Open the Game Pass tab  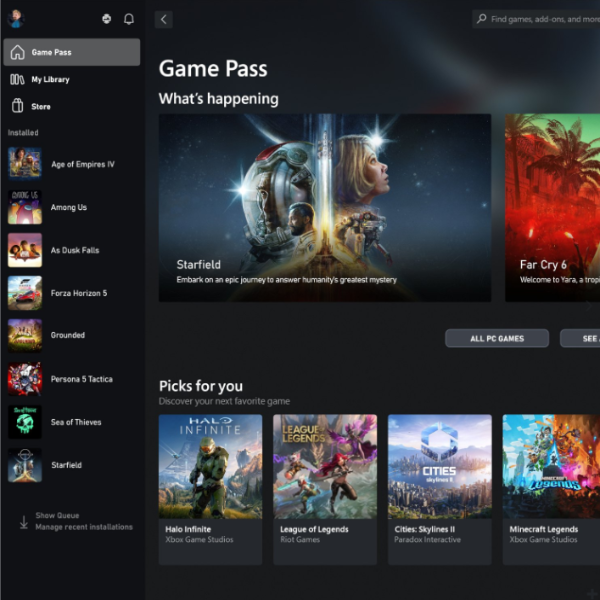click(71, 52)
